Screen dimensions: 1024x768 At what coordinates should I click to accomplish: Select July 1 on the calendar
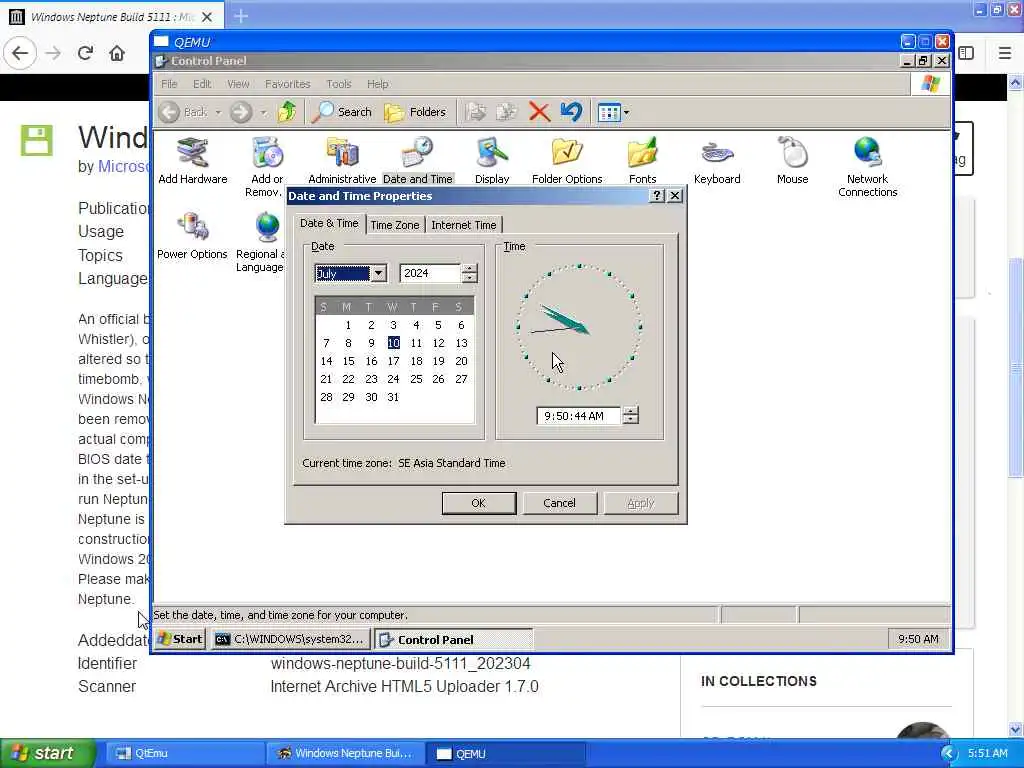coord(348,325)
